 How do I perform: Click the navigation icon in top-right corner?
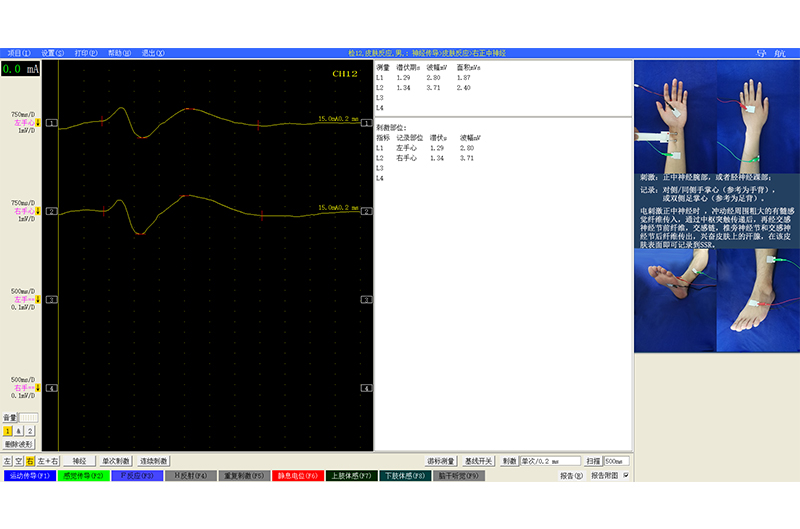pyautogui.click(x=770, y=53)
